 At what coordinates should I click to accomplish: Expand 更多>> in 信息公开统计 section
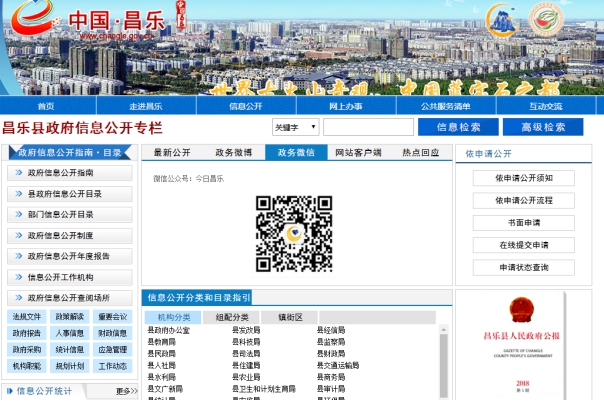[125, 391]
